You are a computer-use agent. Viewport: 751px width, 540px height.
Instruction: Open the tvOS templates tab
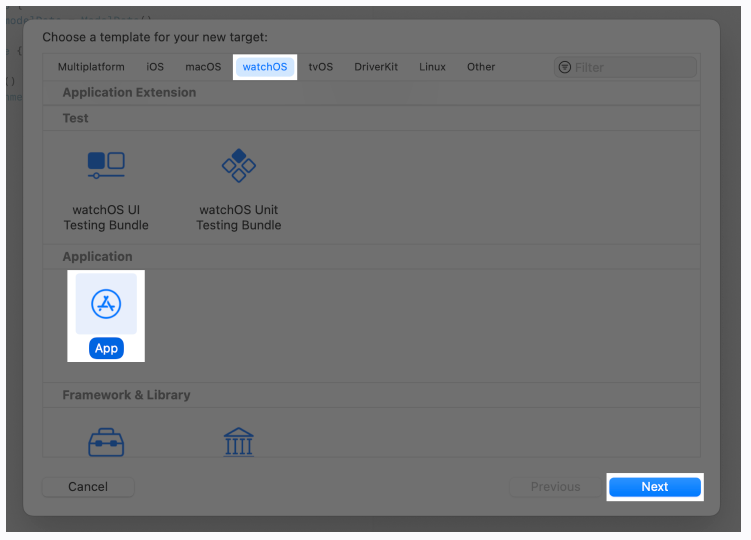320,67
